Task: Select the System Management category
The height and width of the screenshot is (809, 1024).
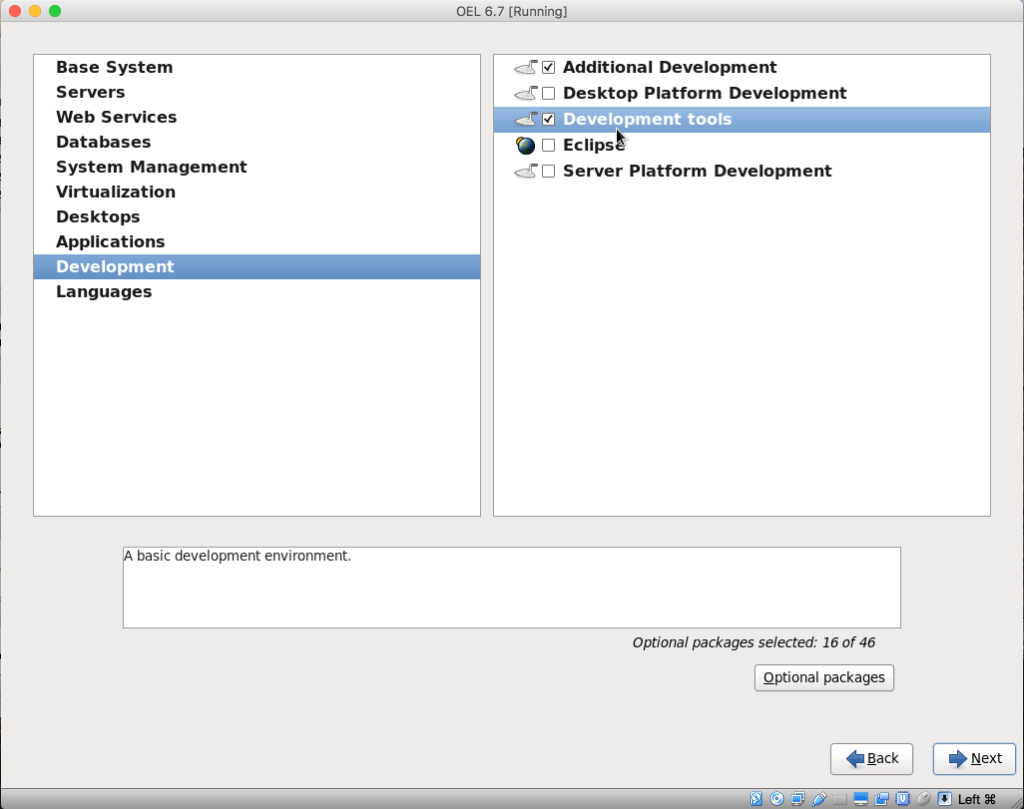Action: [257, 167]
